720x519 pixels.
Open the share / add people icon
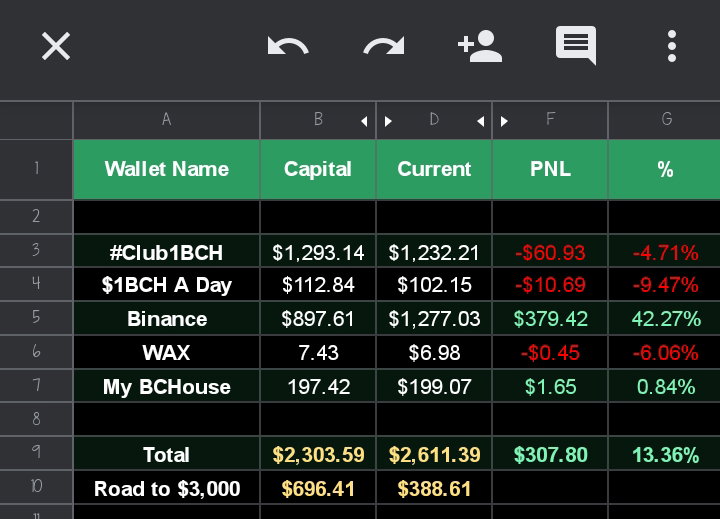tap(480, 46)
